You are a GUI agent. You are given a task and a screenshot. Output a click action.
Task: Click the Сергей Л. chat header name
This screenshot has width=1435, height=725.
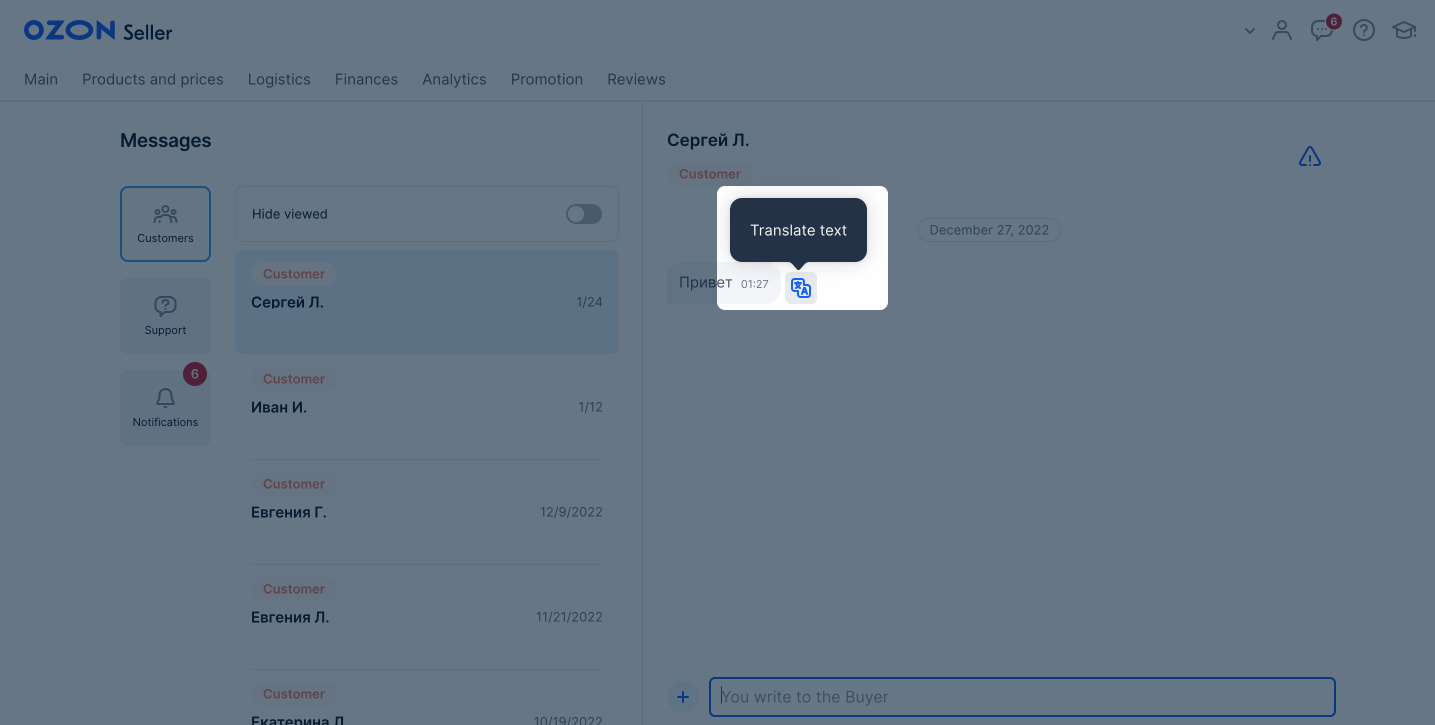(x=708, y=140)
